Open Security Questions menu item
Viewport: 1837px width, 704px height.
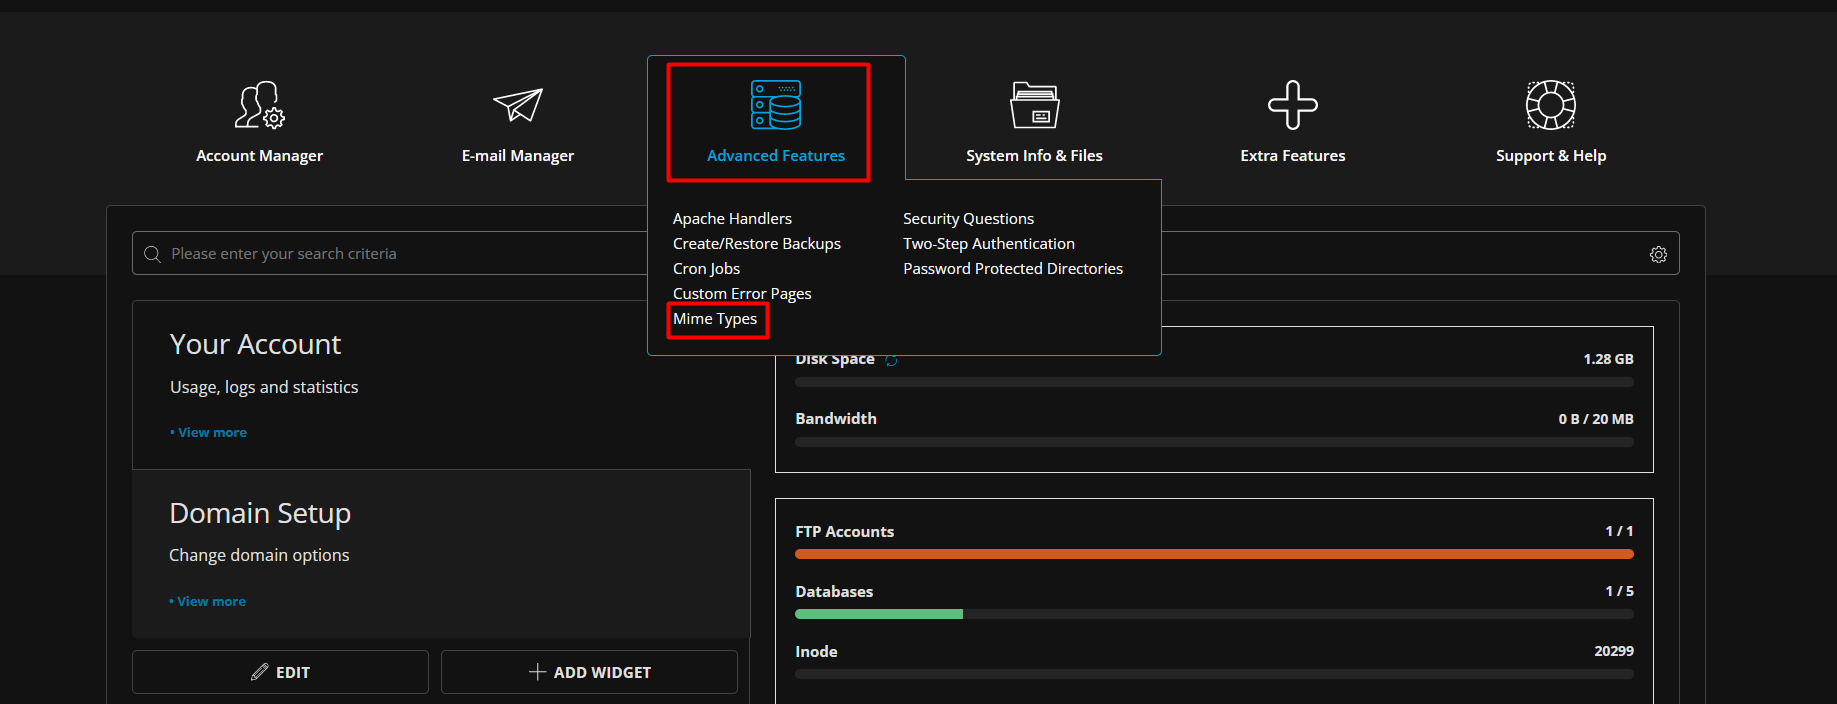click(x=968, y=219)
